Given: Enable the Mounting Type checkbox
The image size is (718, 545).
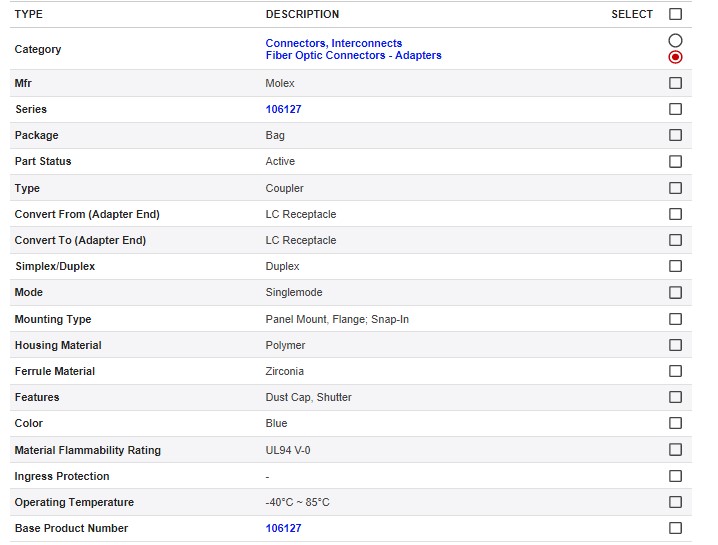Looking at the screenshot, I should [x=675, y=319].
